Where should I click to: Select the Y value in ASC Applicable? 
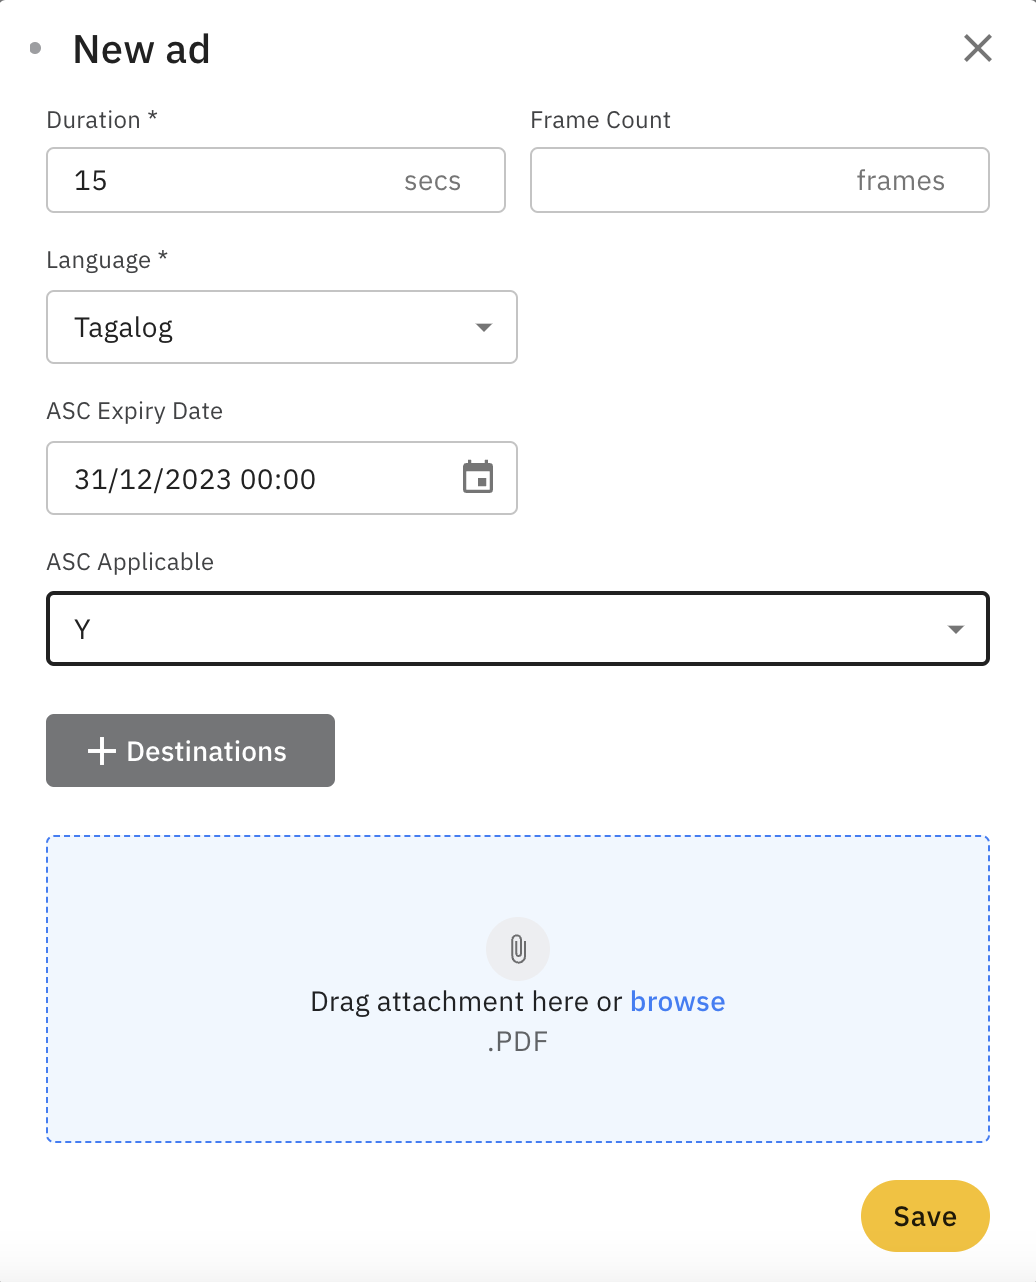(82, 628)
